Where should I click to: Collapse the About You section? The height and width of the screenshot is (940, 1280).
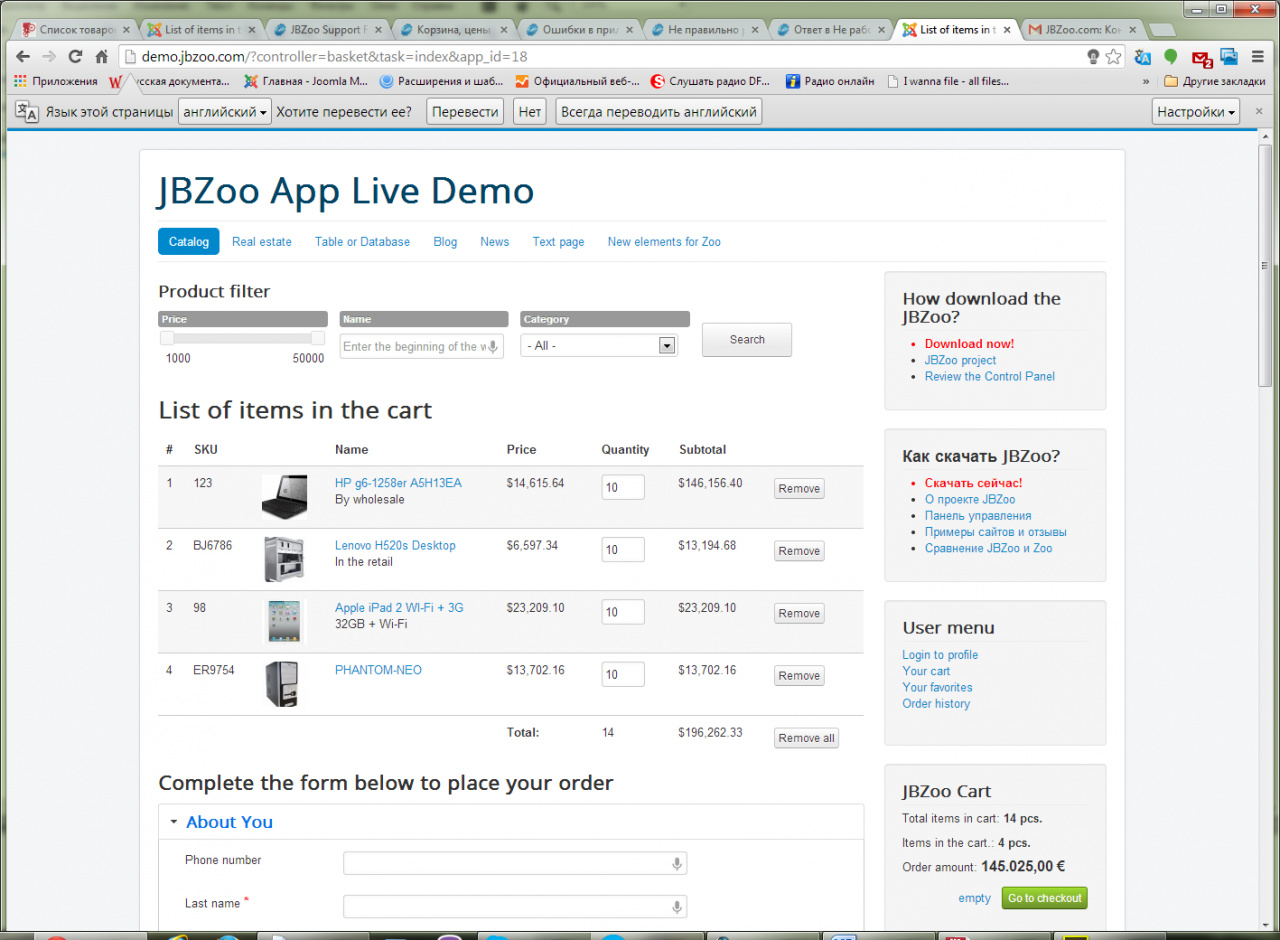[x=229, y=822]
